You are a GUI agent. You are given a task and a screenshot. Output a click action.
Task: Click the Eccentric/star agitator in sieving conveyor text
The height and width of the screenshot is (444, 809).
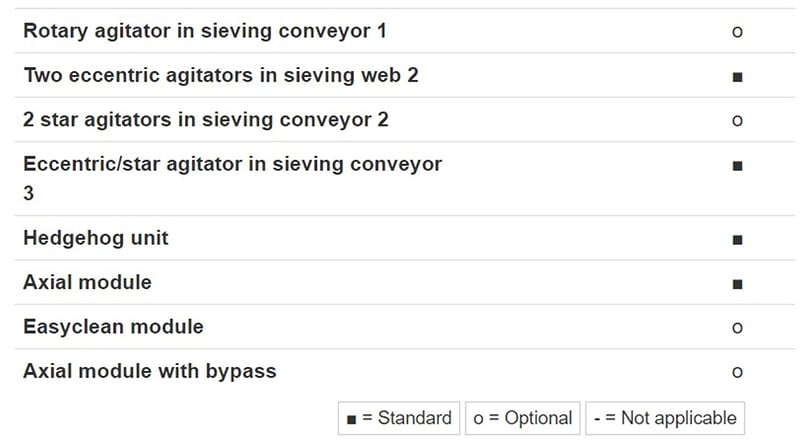coord(233,164)
